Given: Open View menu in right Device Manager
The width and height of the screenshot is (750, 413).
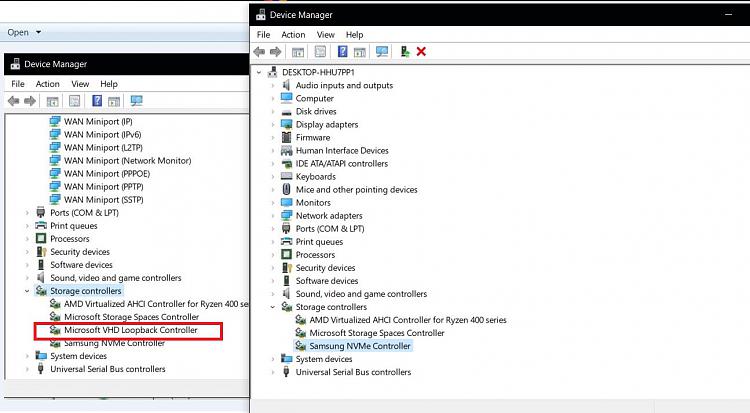Looking at the screenshot, I should [326, 34].
